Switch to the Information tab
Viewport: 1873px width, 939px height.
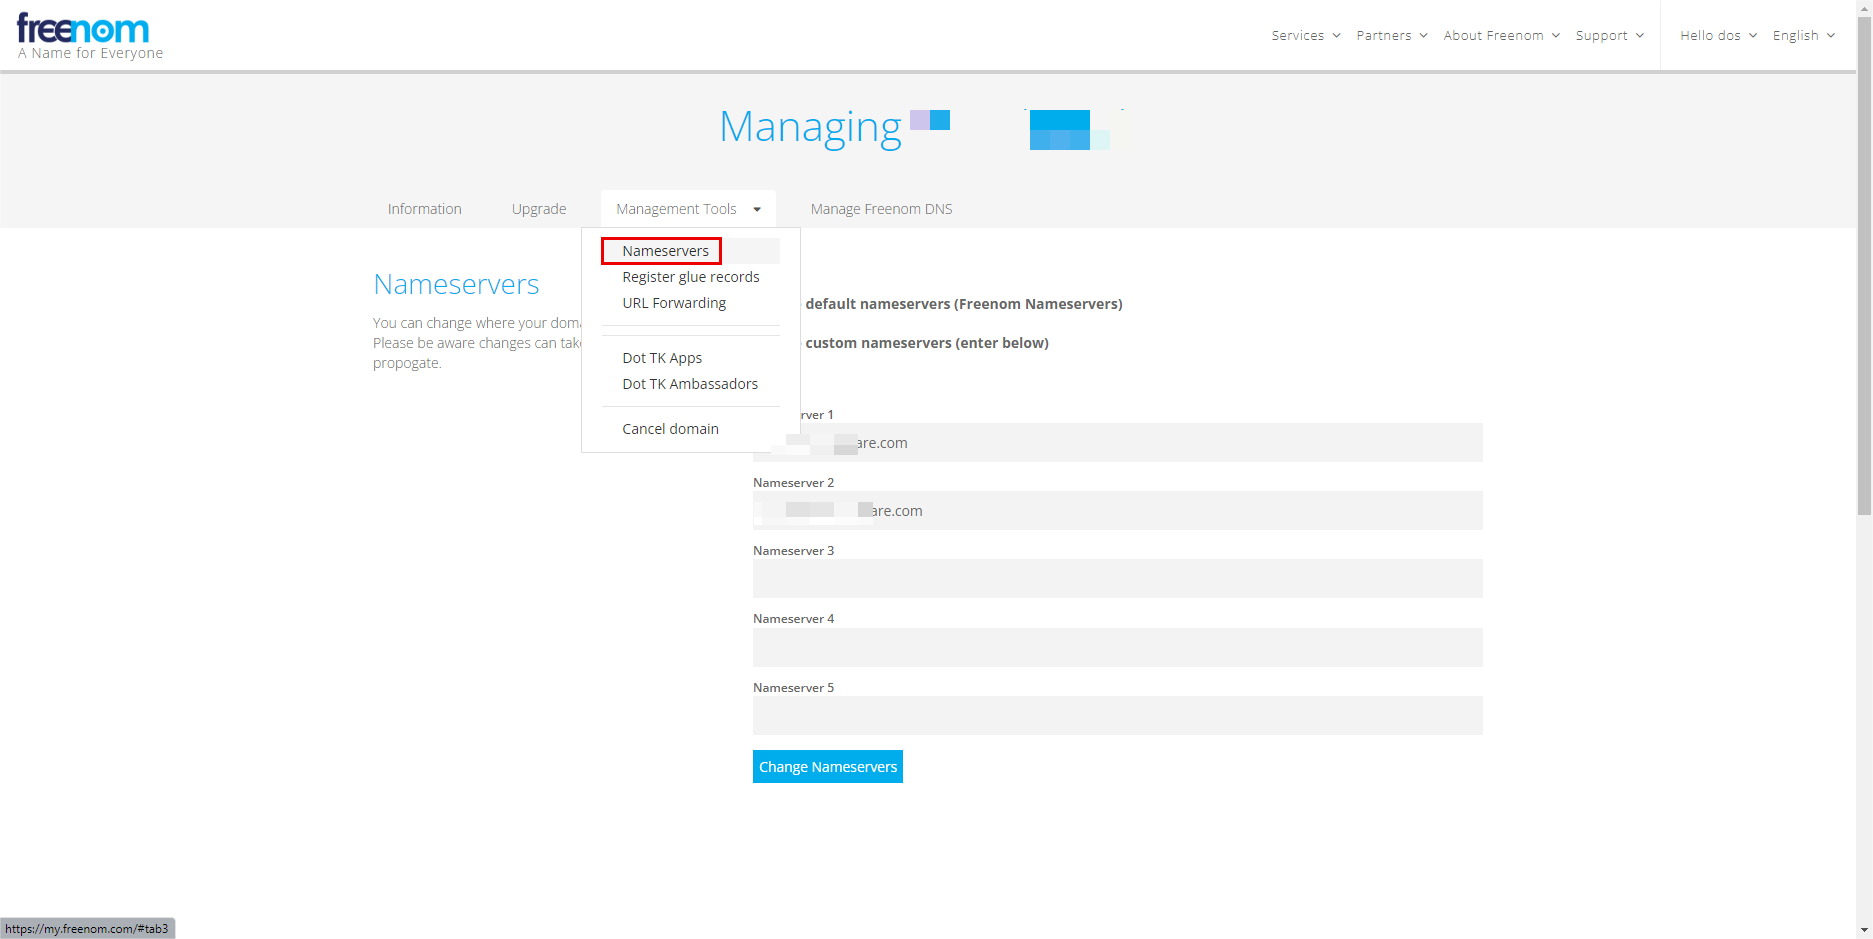tap(425, 209)
